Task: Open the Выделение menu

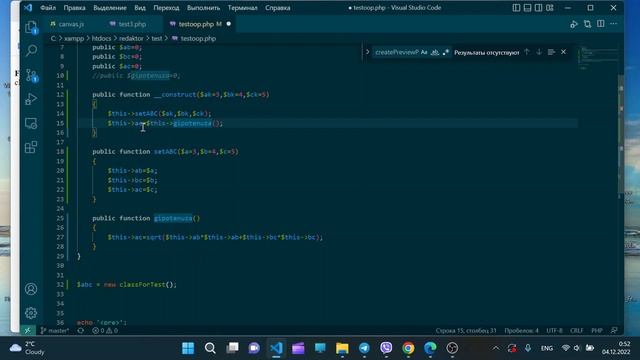Action: (110, 8)
